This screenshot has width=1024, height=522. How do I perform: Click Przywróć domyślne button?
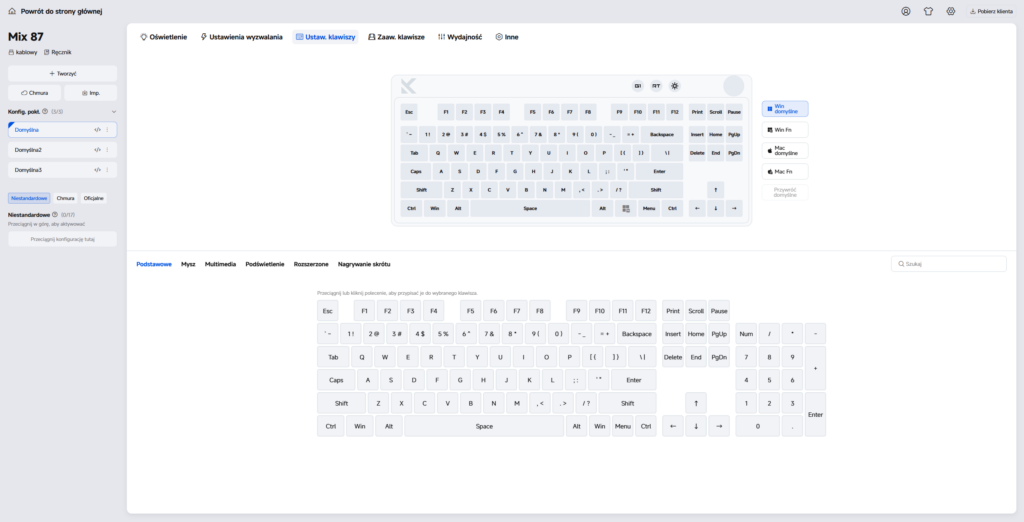tap(785, 193)
